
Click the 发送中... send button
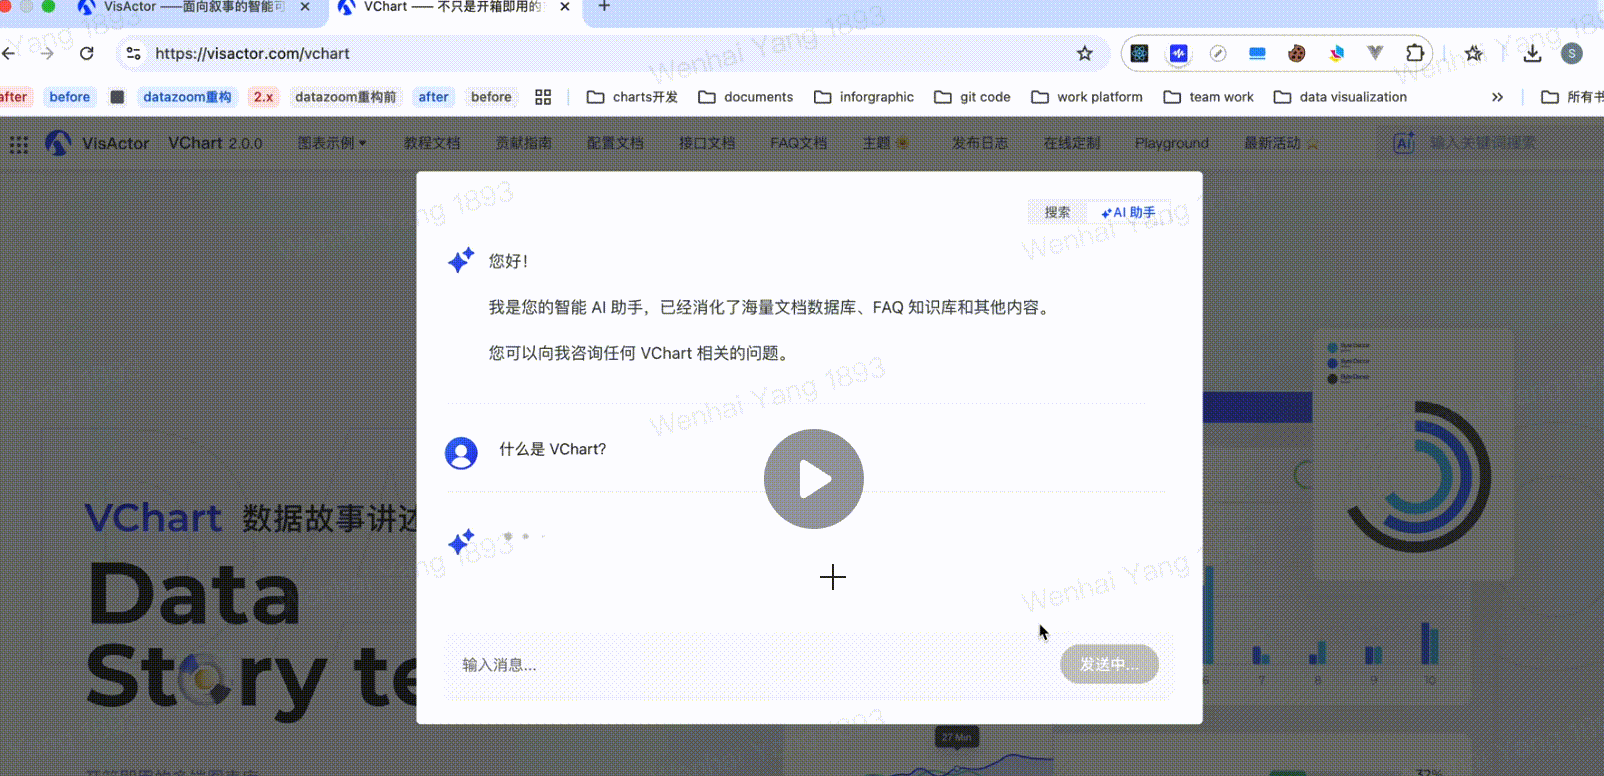point(1109,664)
